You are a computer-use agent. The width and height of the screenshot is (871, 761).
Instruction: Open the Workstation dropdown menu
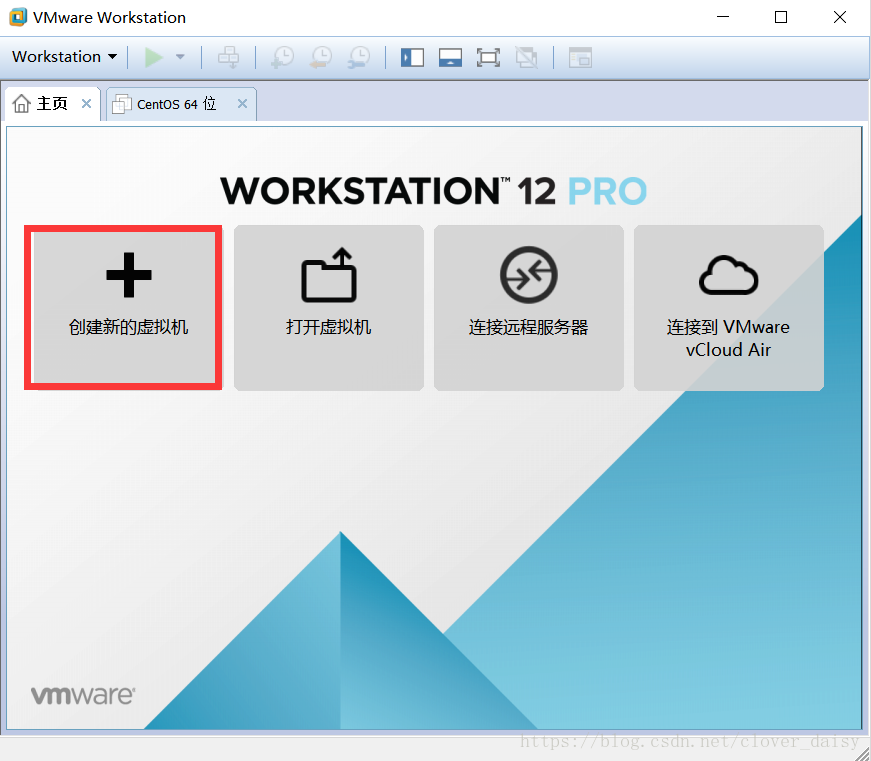point(64,57)
